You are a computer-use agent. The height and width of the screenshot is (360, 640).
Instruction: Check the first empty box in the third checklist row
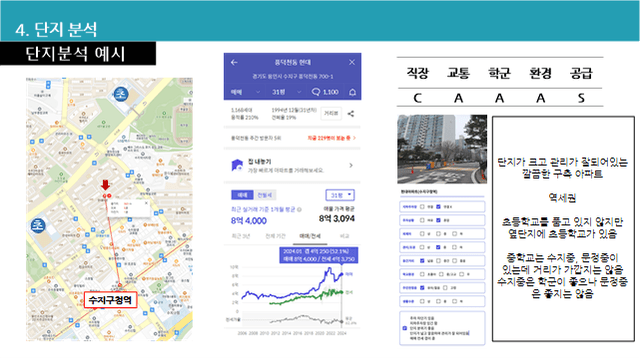(422, 234)
